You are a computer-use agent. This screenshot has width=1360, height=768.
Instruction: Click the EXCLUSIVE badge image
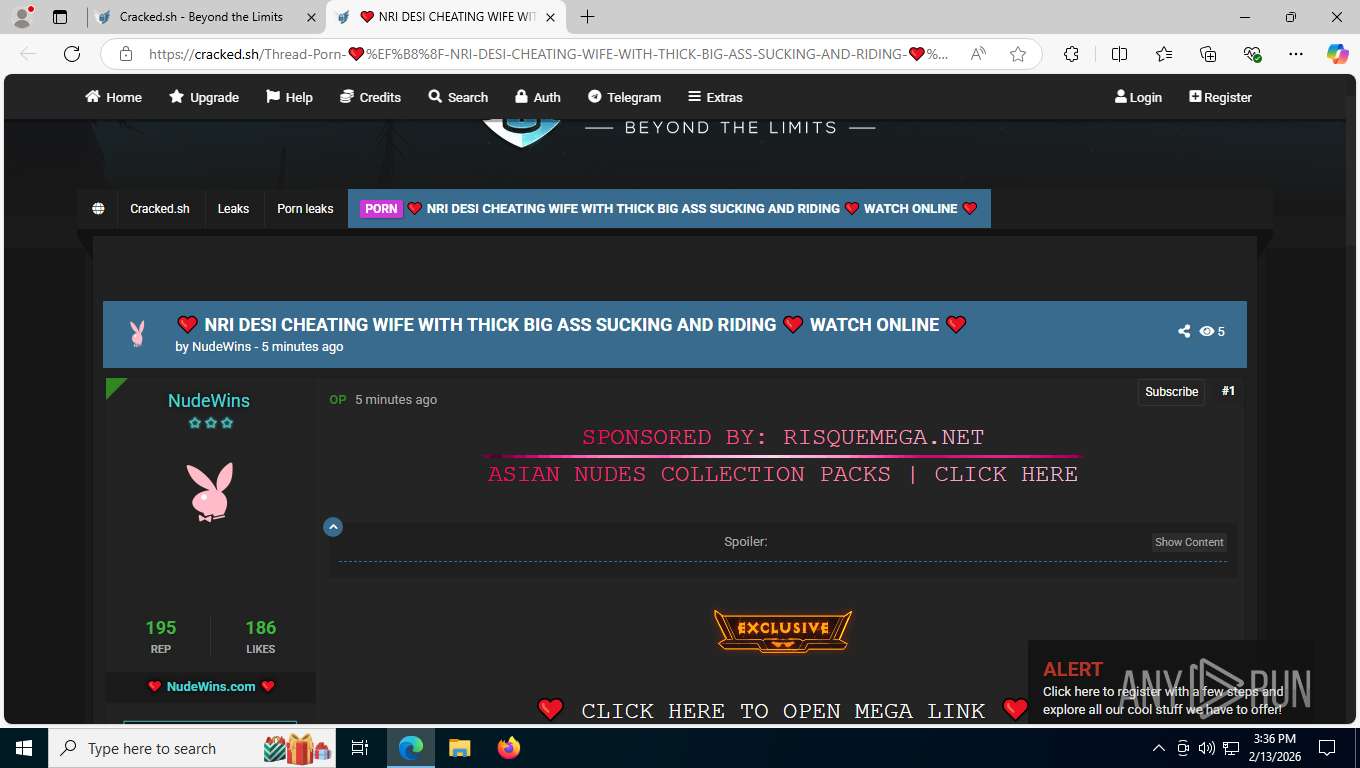point(783,631)
